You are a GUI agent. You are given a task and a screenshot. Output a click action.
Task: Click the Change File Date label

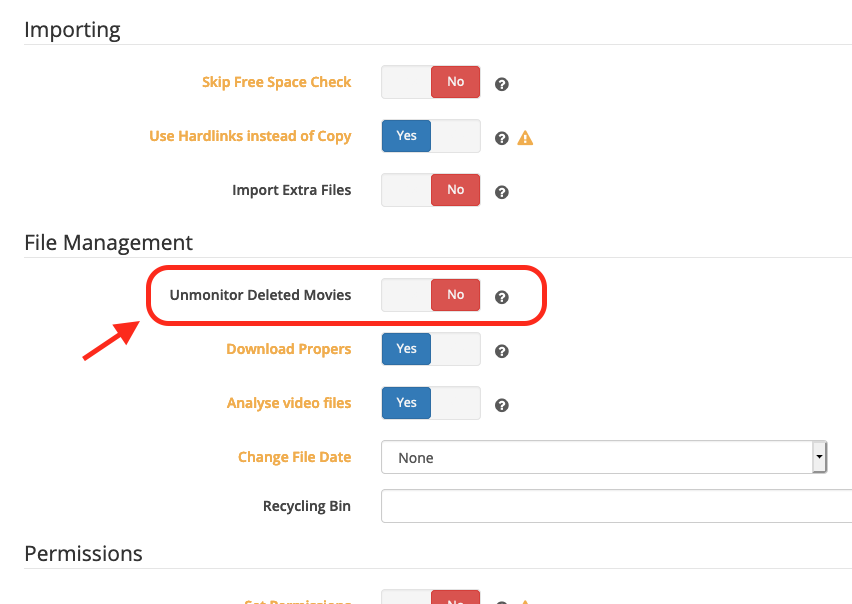click(295, 457)
